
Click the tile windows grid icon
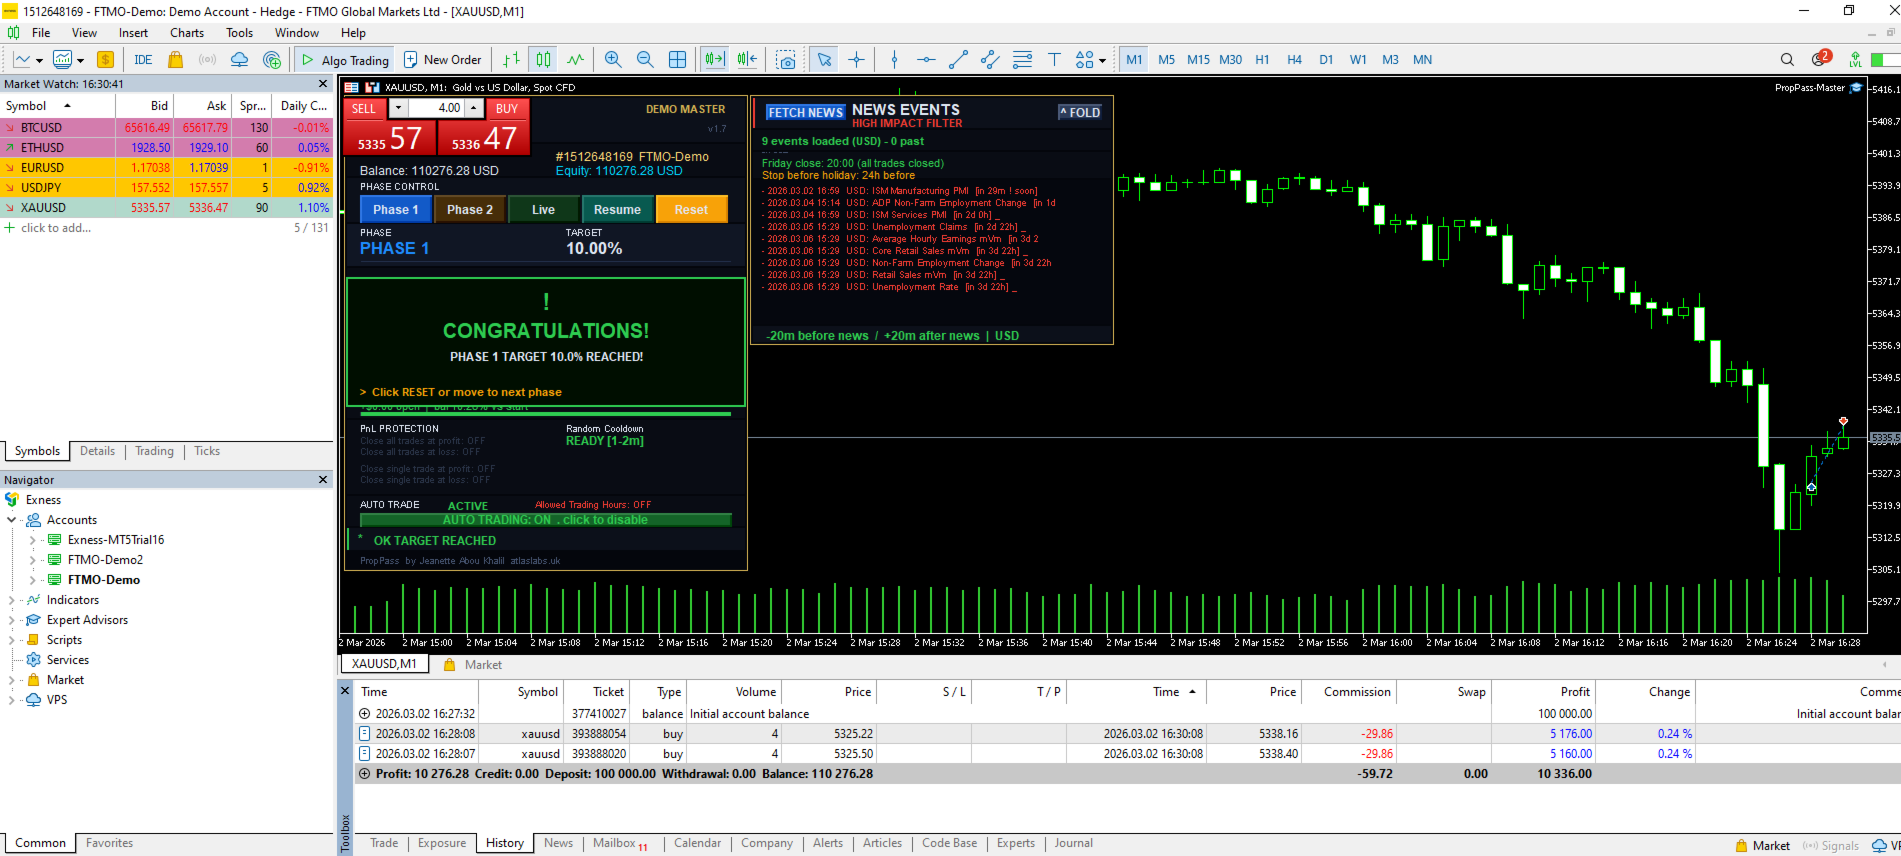(x=677, y=60)
